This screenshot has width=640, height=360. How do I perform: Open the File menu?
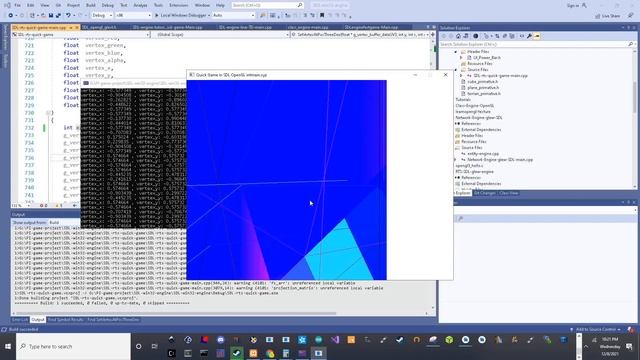tap(18, 5)
